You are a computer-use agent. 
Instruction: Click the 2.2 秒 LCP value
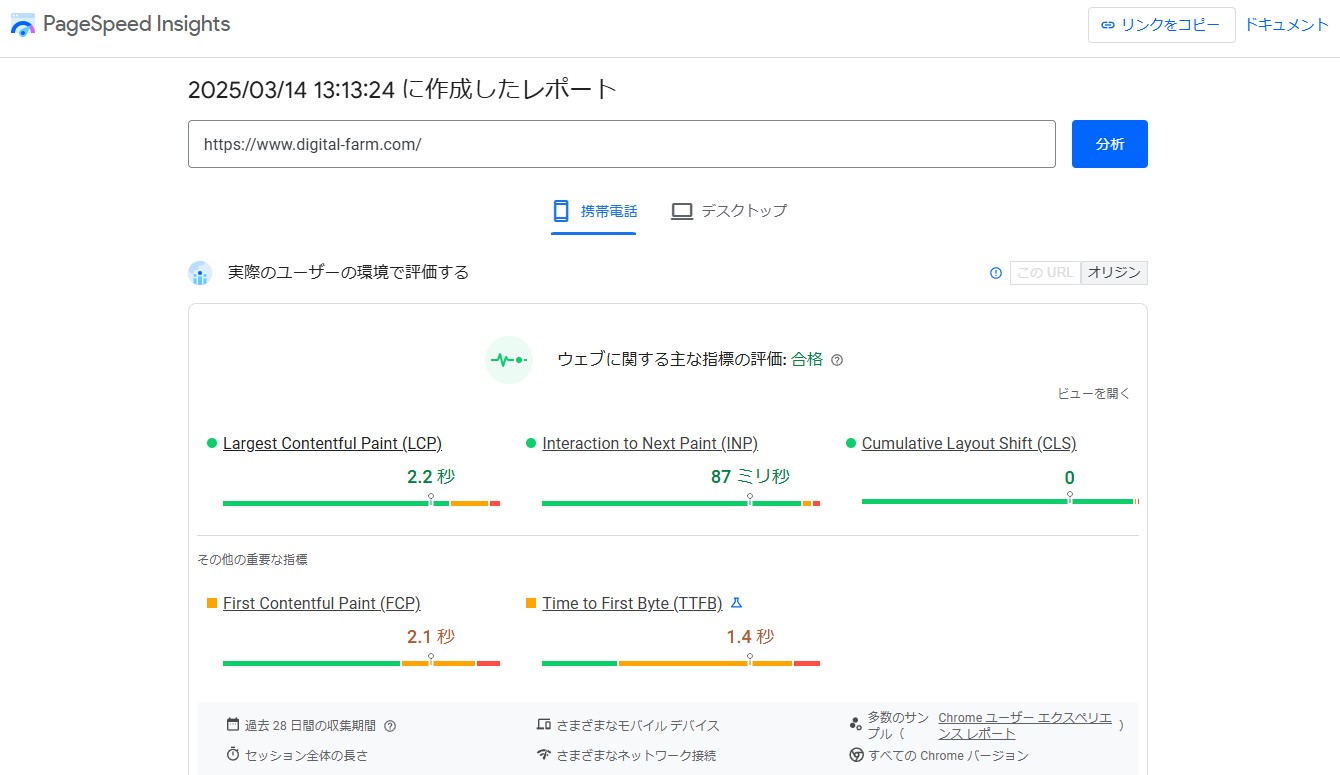click(431, 477)
